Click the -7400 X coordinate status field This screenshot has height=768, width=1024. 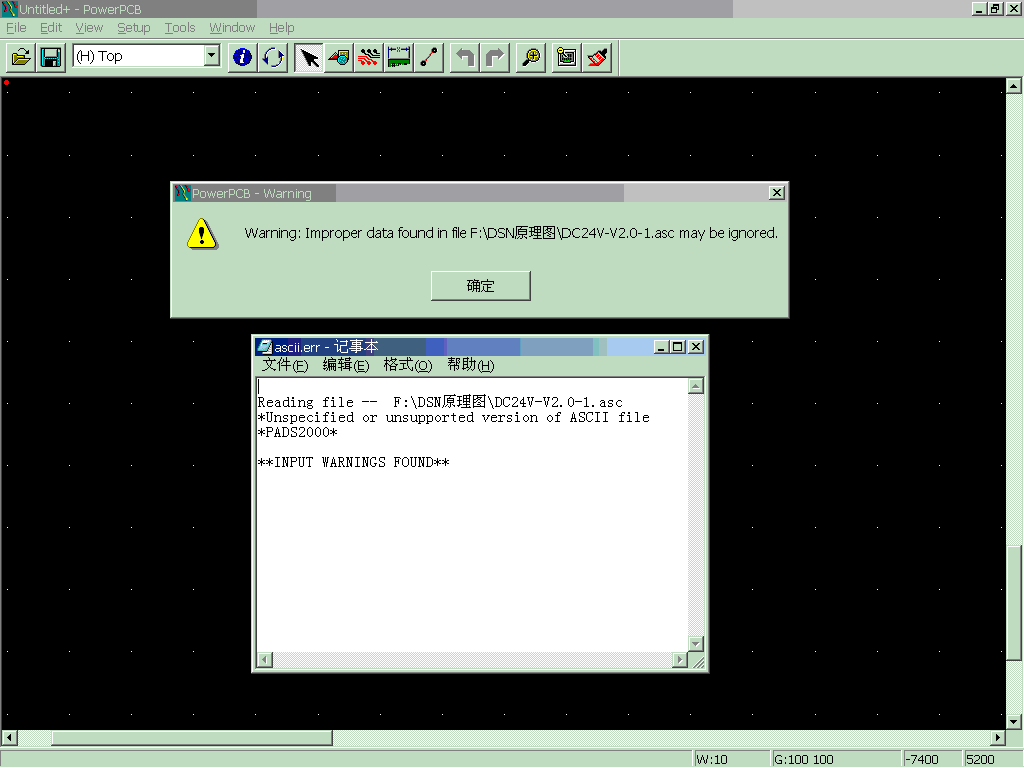(x=932, y=759)
